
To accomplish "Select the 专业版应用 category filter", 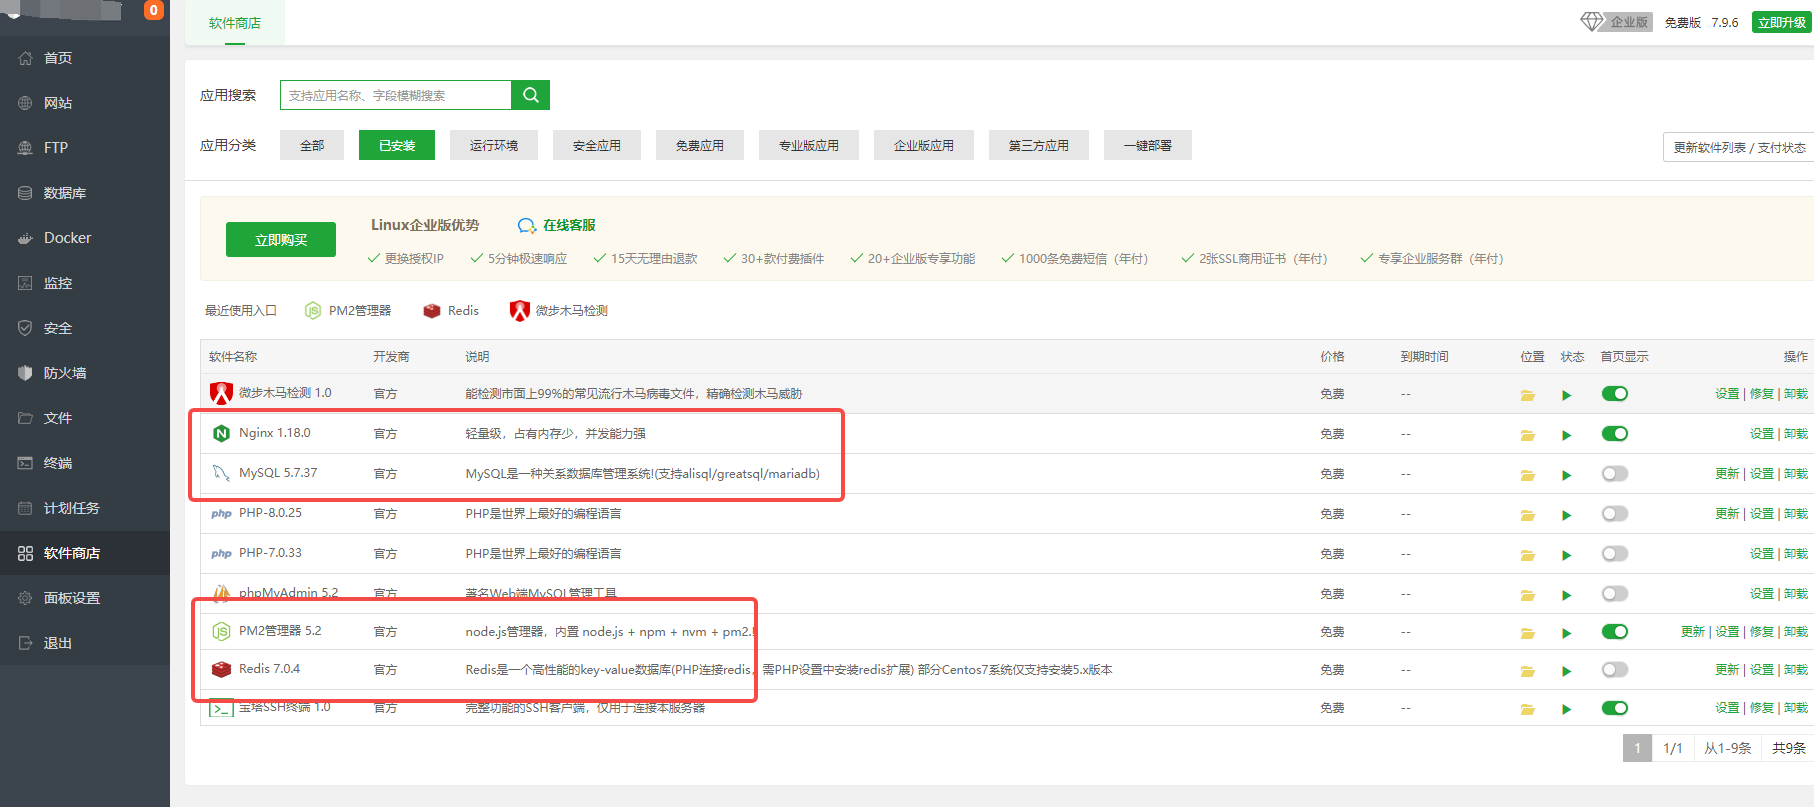I will (809, 145).
